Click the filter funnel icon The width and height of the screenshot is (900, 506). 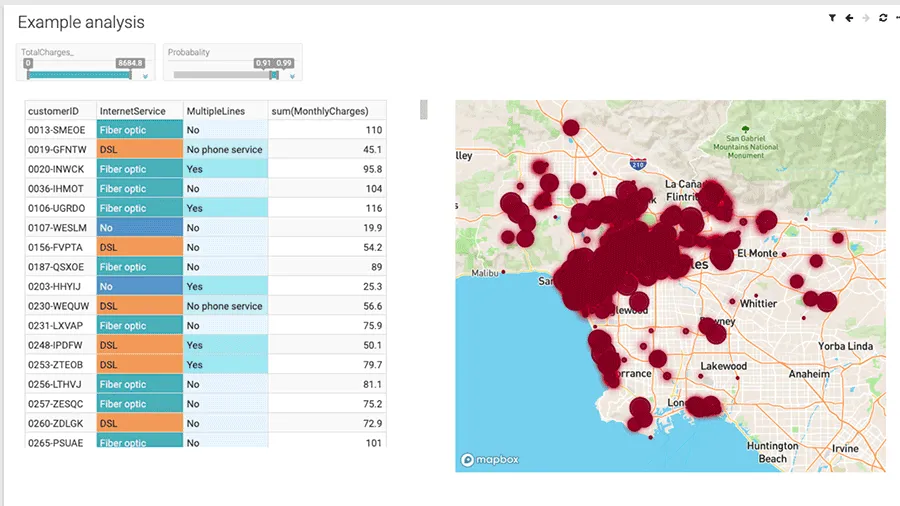tap(832, 18)
